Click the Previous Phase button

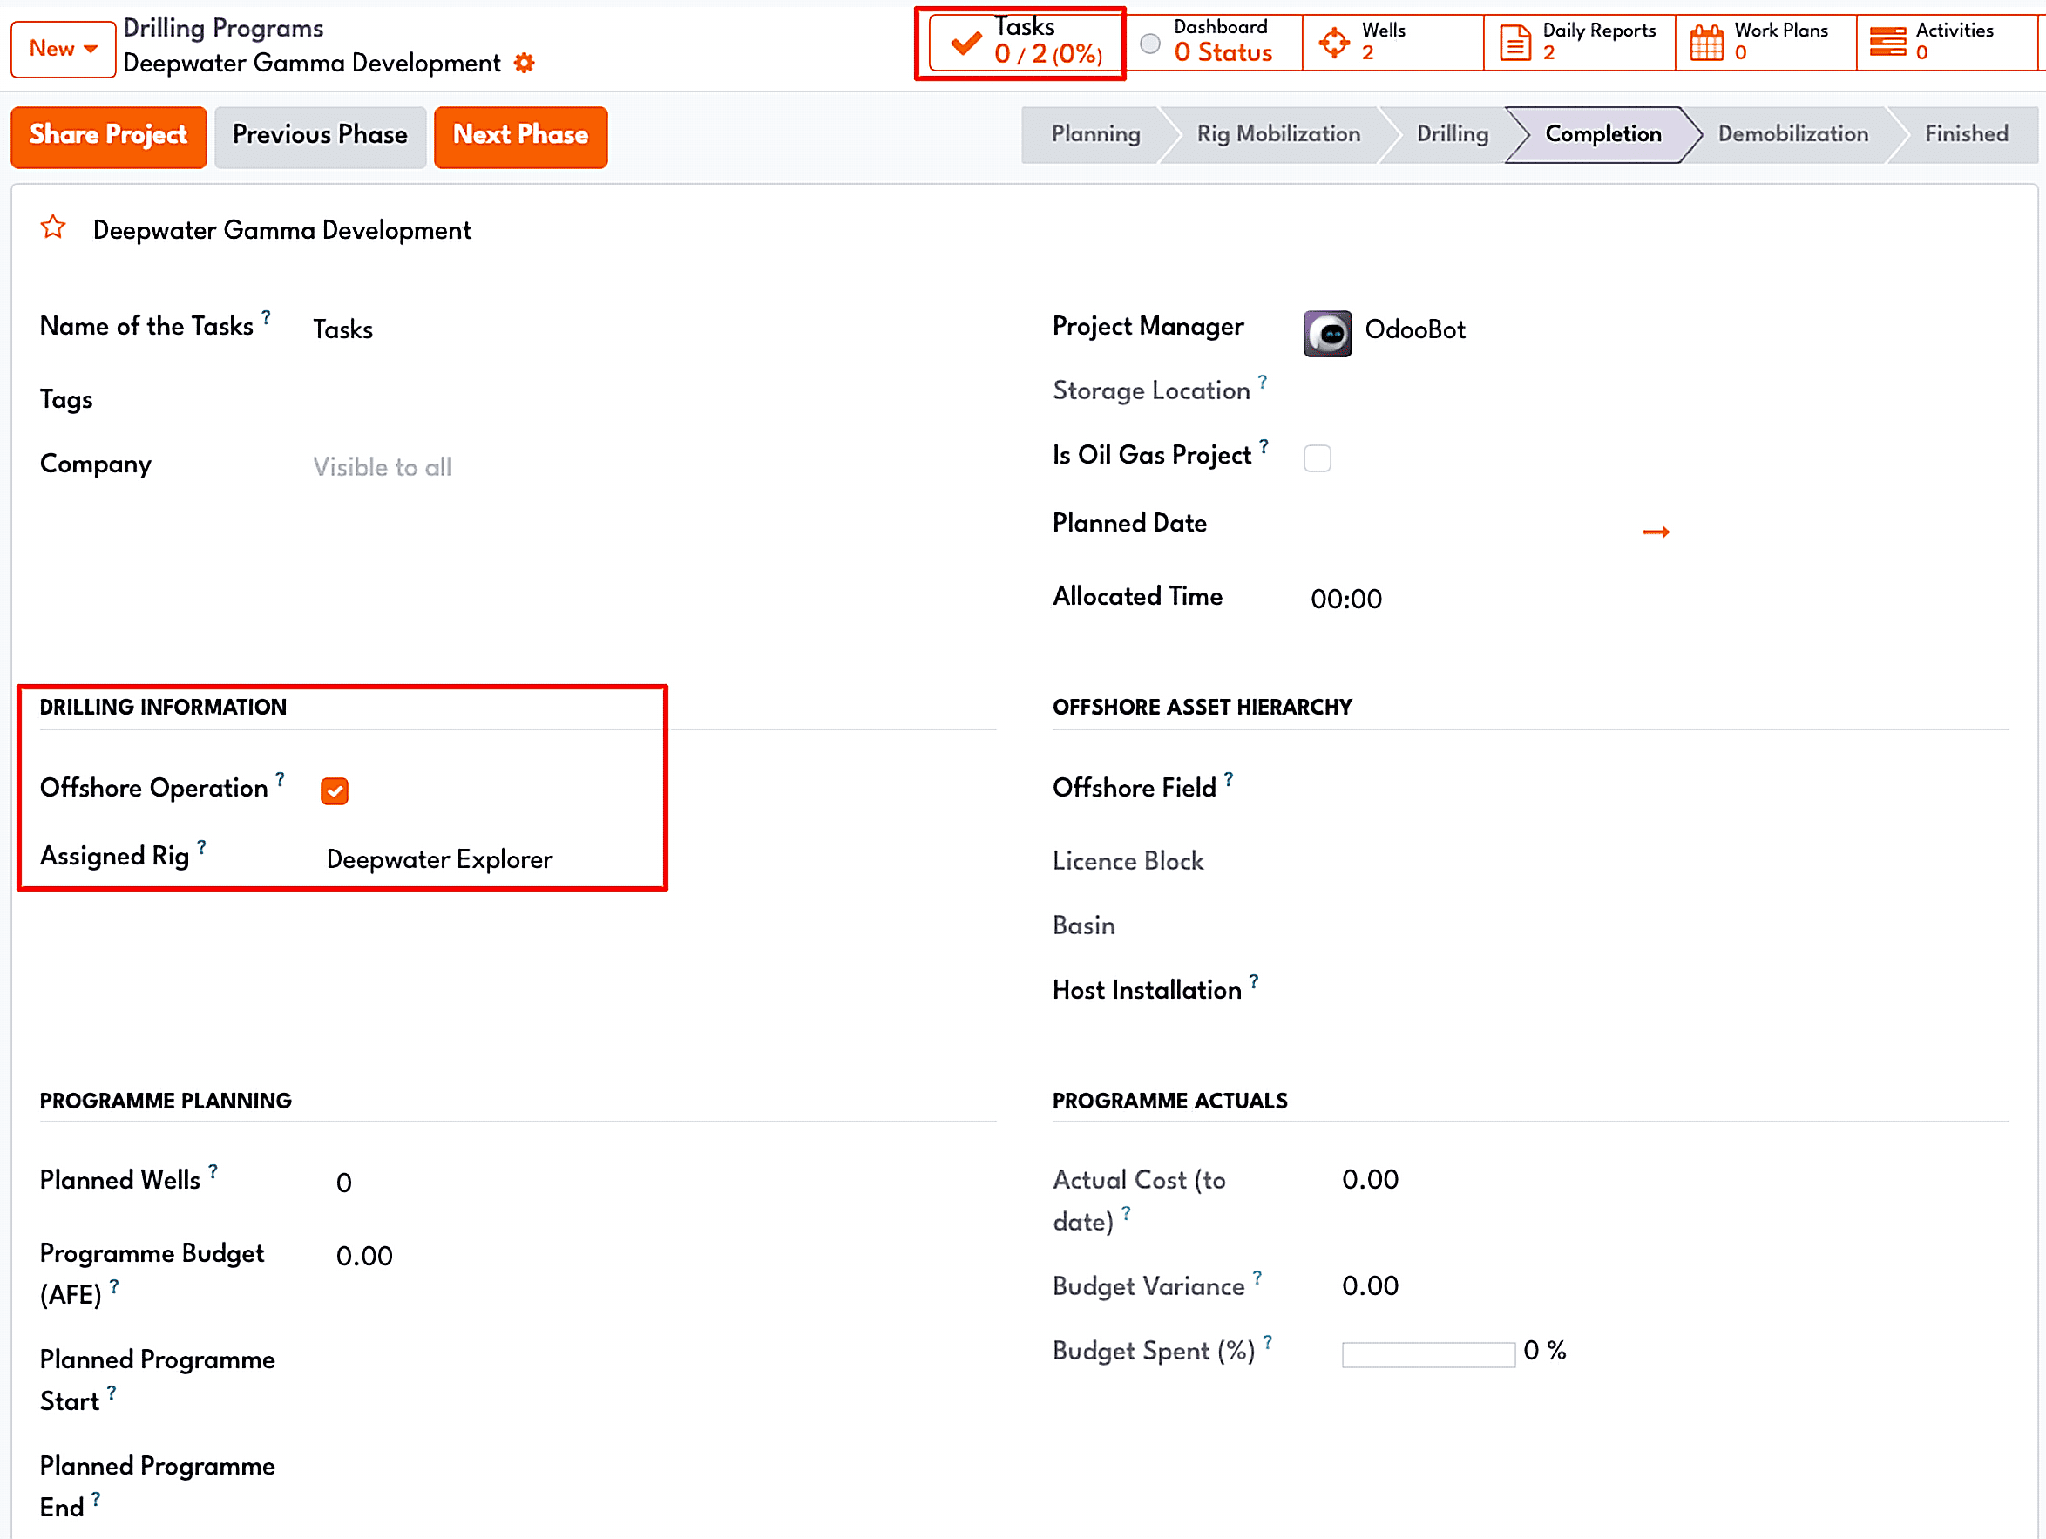320,135
